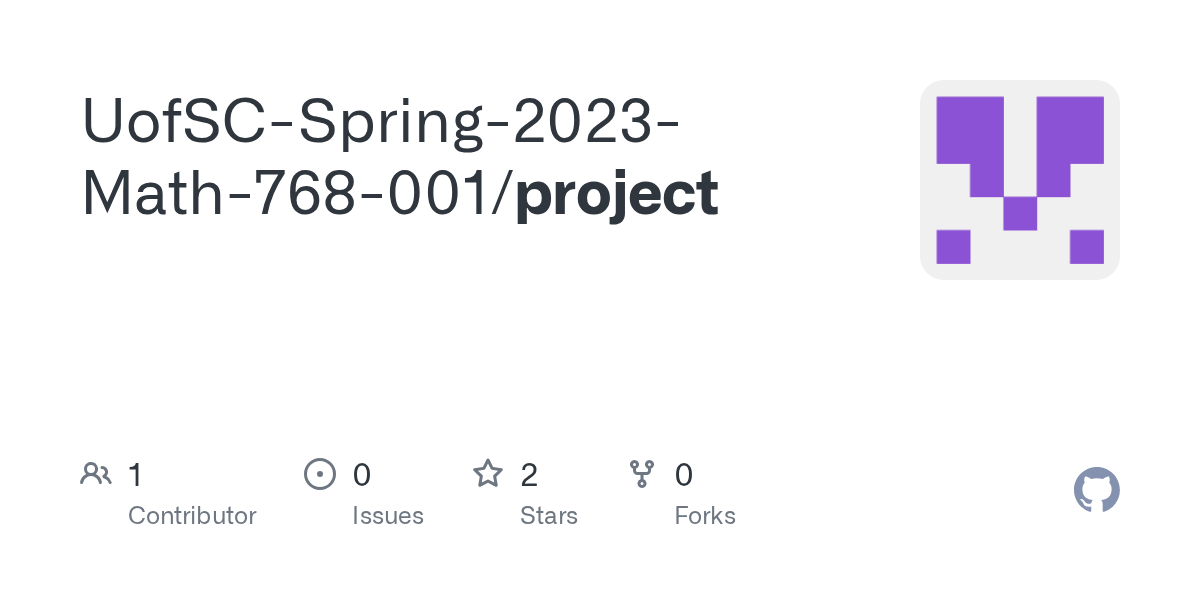Image resolution: width=1200 pixels, height=600 pixels.
Task: Select the 'Forks' label text
Action: pos(704,516)
